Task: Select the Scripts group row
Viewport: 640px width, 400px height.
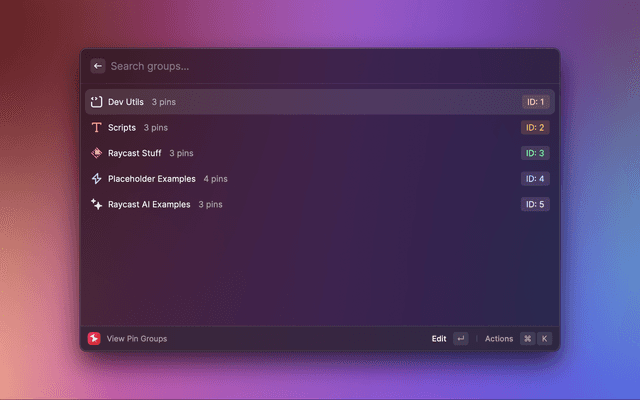Action: point(300,128)
